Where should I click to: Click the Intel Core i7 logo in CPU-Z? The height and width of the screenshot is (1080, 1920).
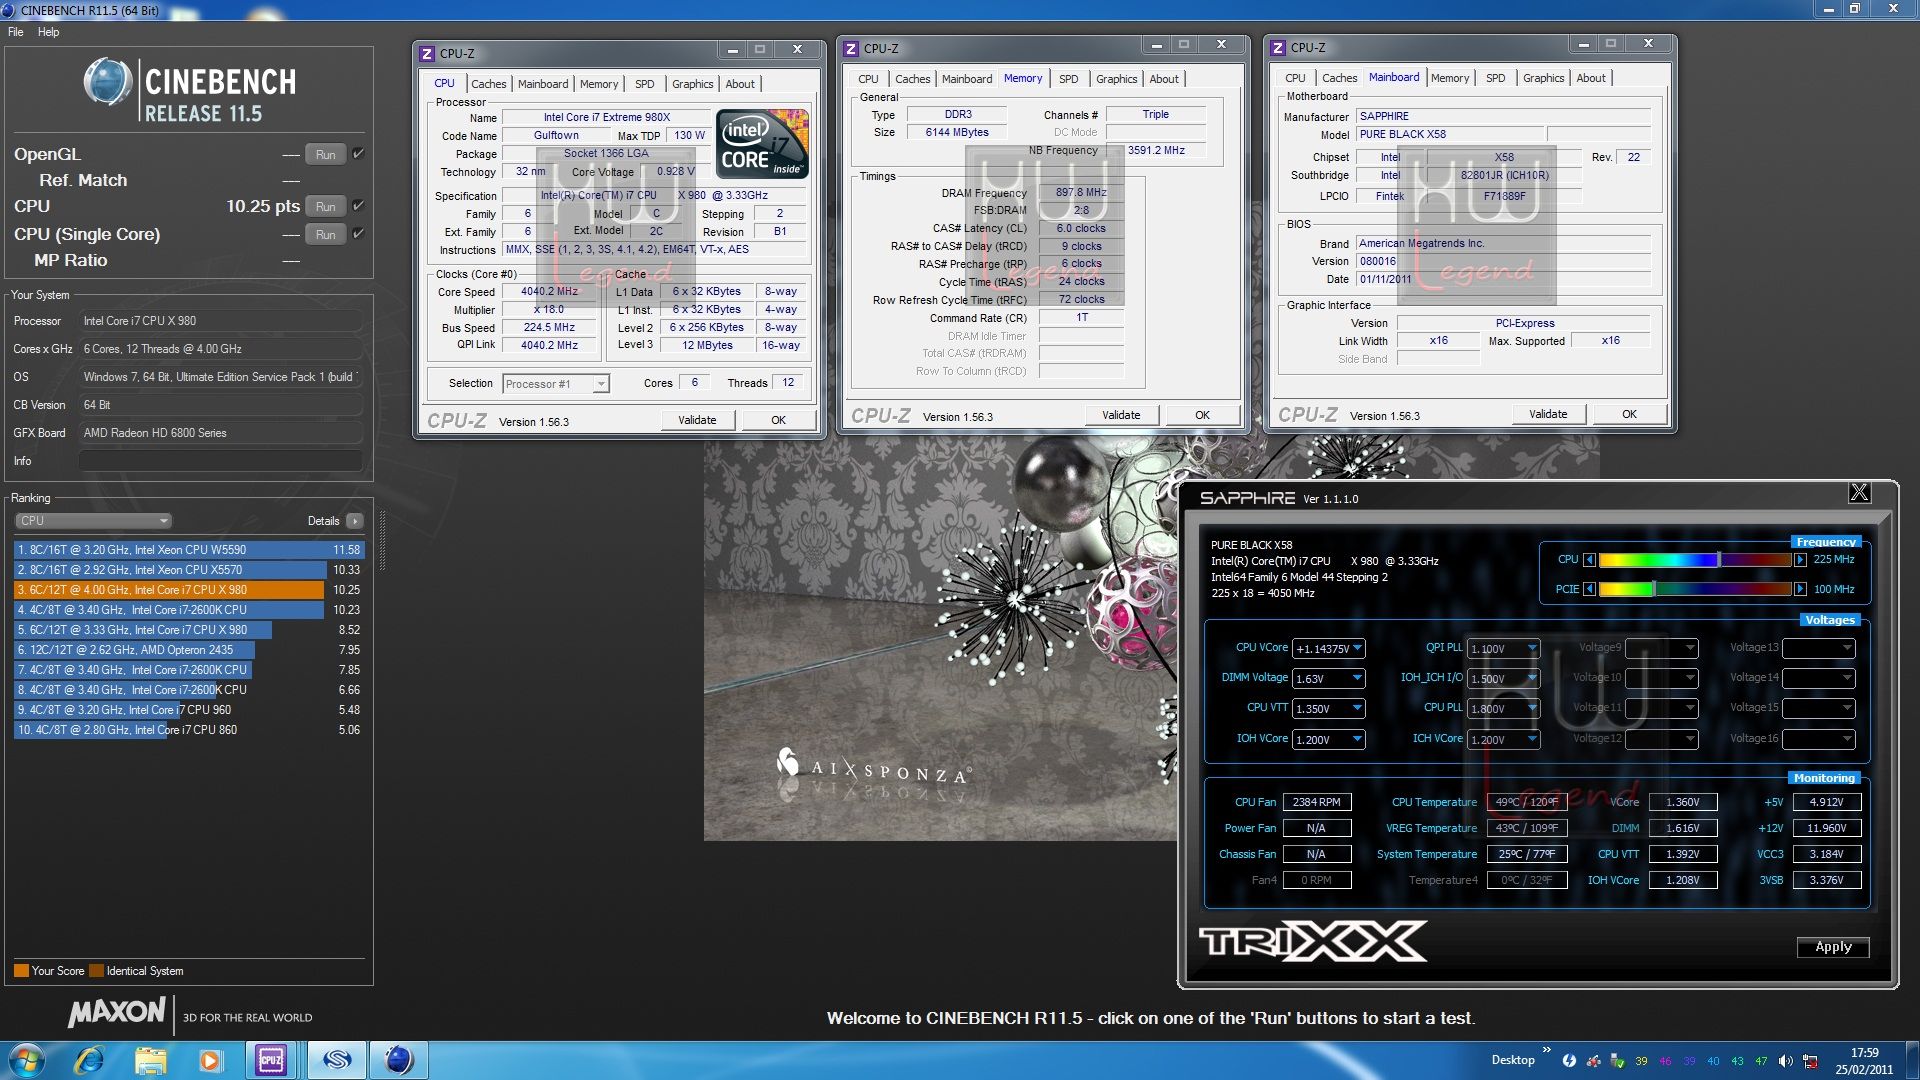coord(763,144)
